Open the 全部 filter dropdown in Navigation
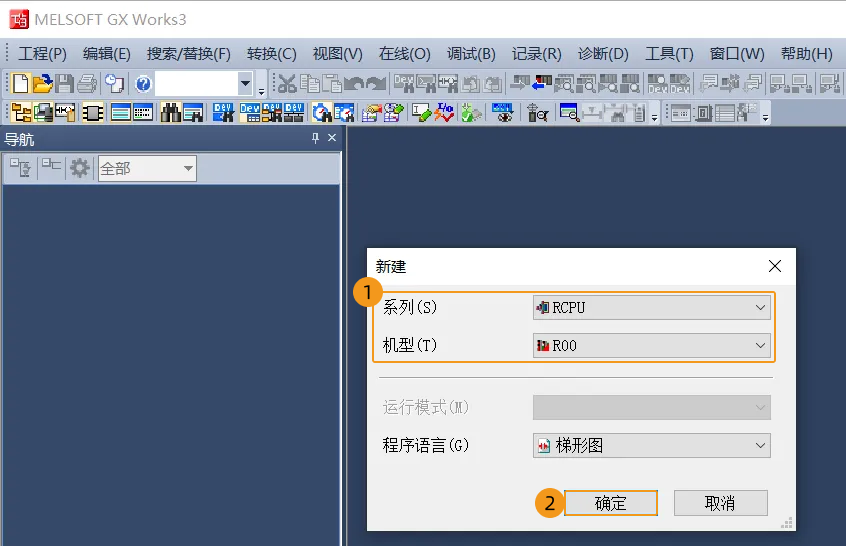 [x=147, y=168]
